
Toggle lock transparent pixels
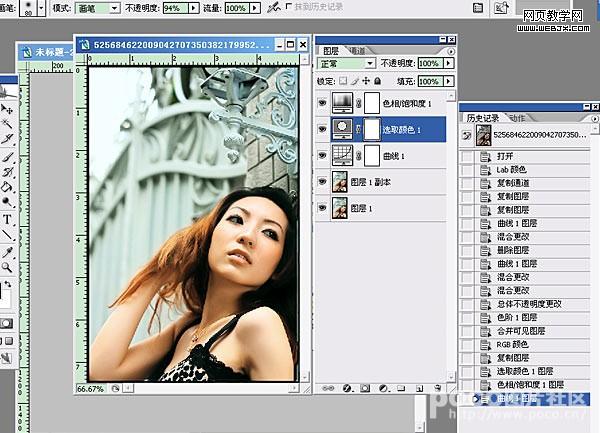click(343, 81)
